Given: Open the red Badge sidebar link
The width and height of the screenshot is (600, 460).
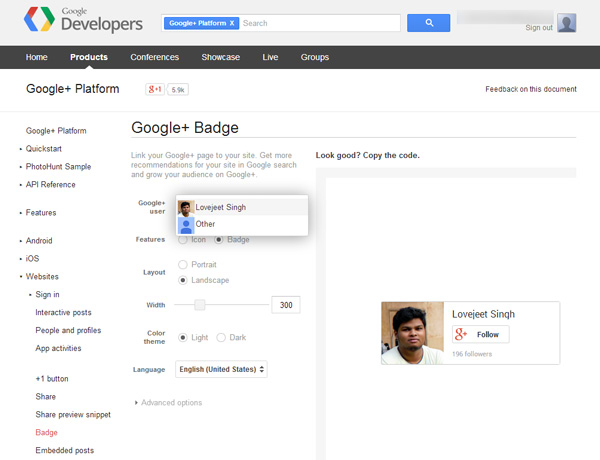Looking at the screenshot, I should pos(46,432).
